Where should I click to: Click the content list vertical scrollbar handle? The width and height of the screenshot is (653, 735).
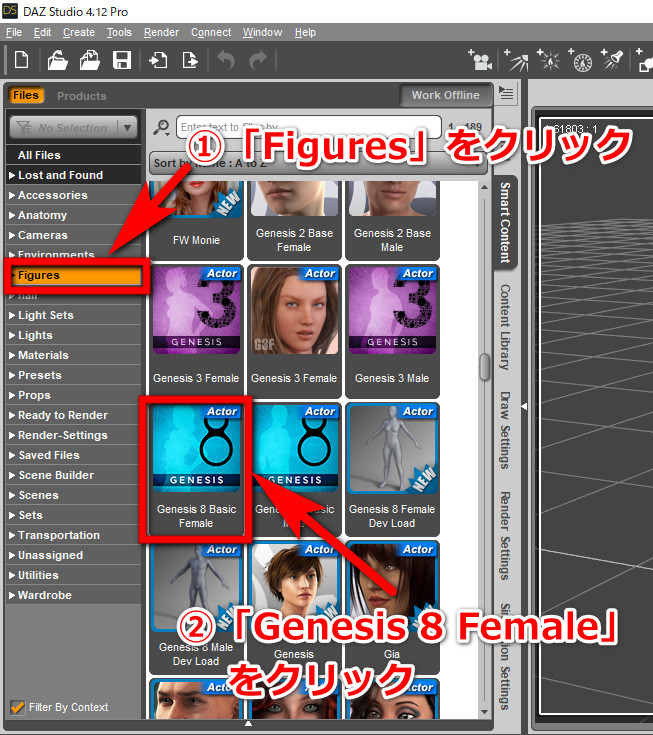(x=485, y=365)
